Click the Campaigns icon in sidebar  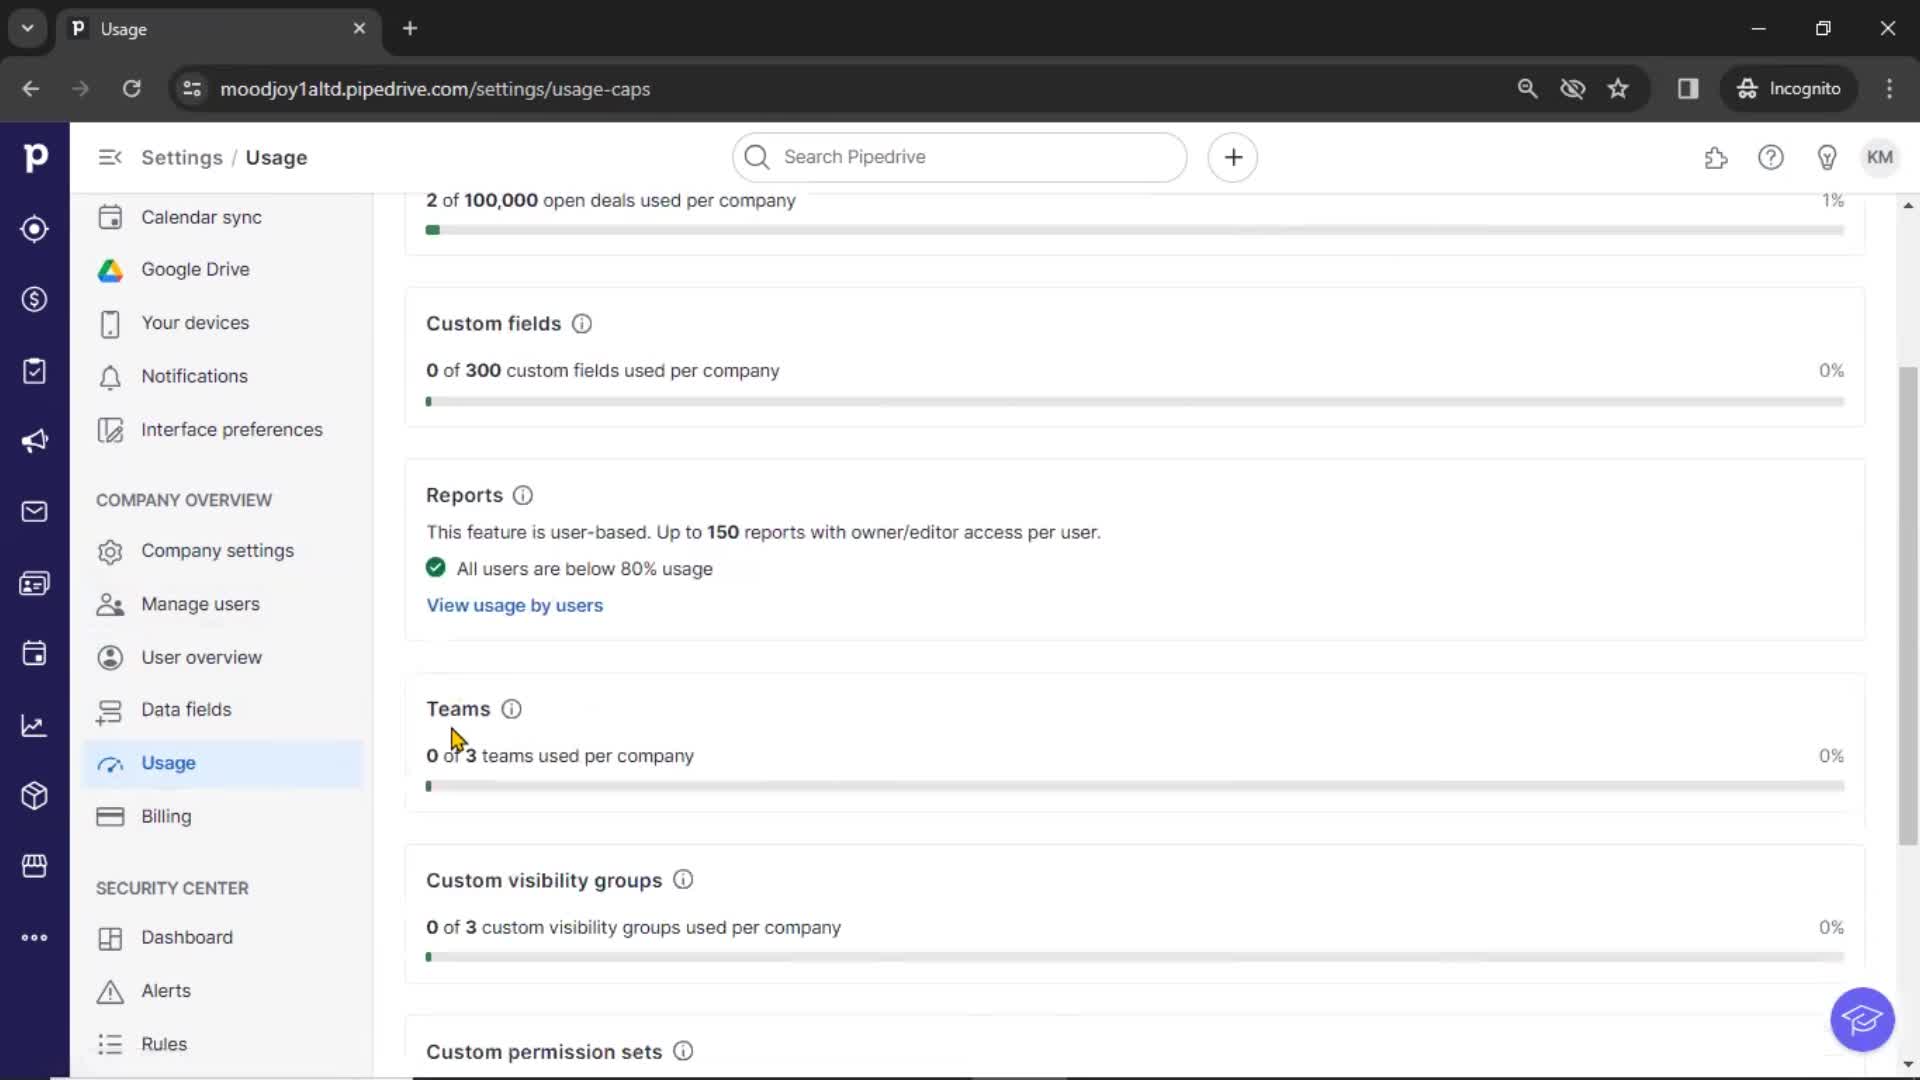[34, 440]
